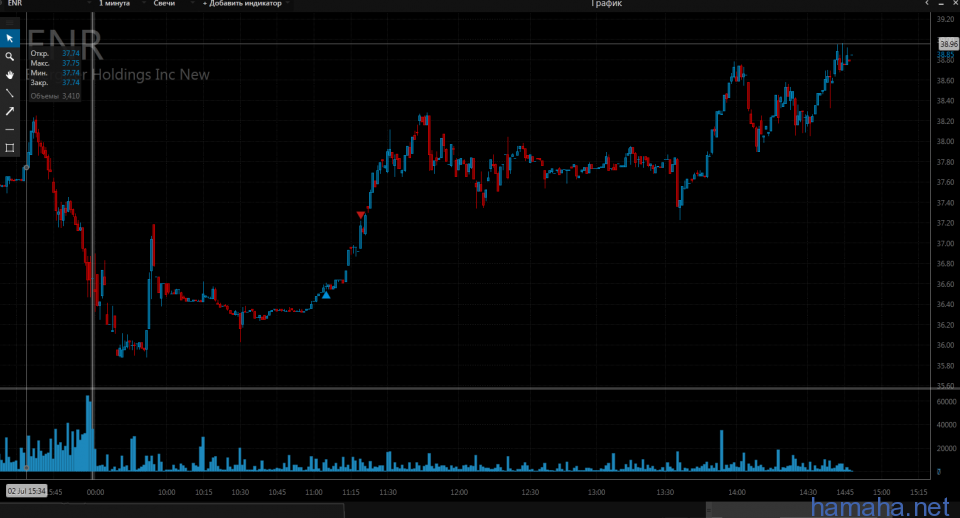This screenshot has width=960, height=518.
Task: Select the hand pan tool
Action: tap(10, 75)
